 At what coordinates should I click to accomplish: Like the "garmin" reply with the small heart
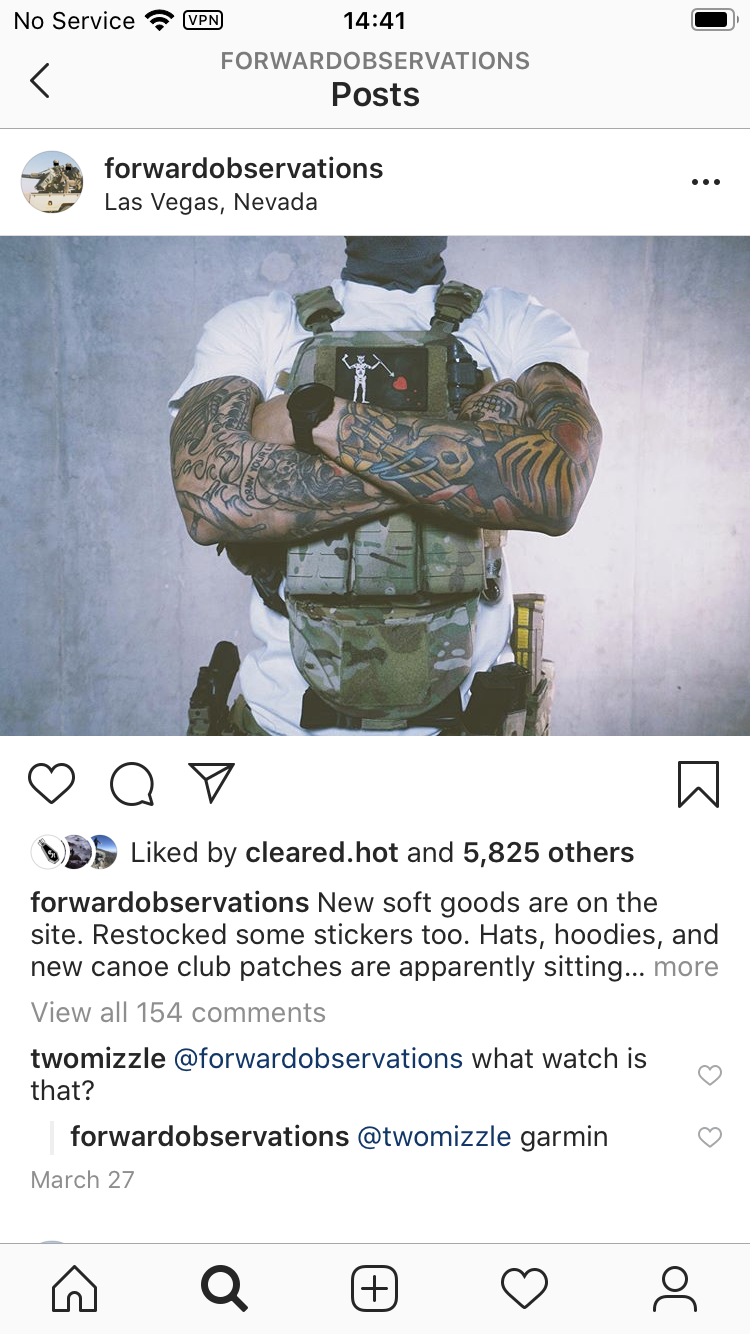709,1137
